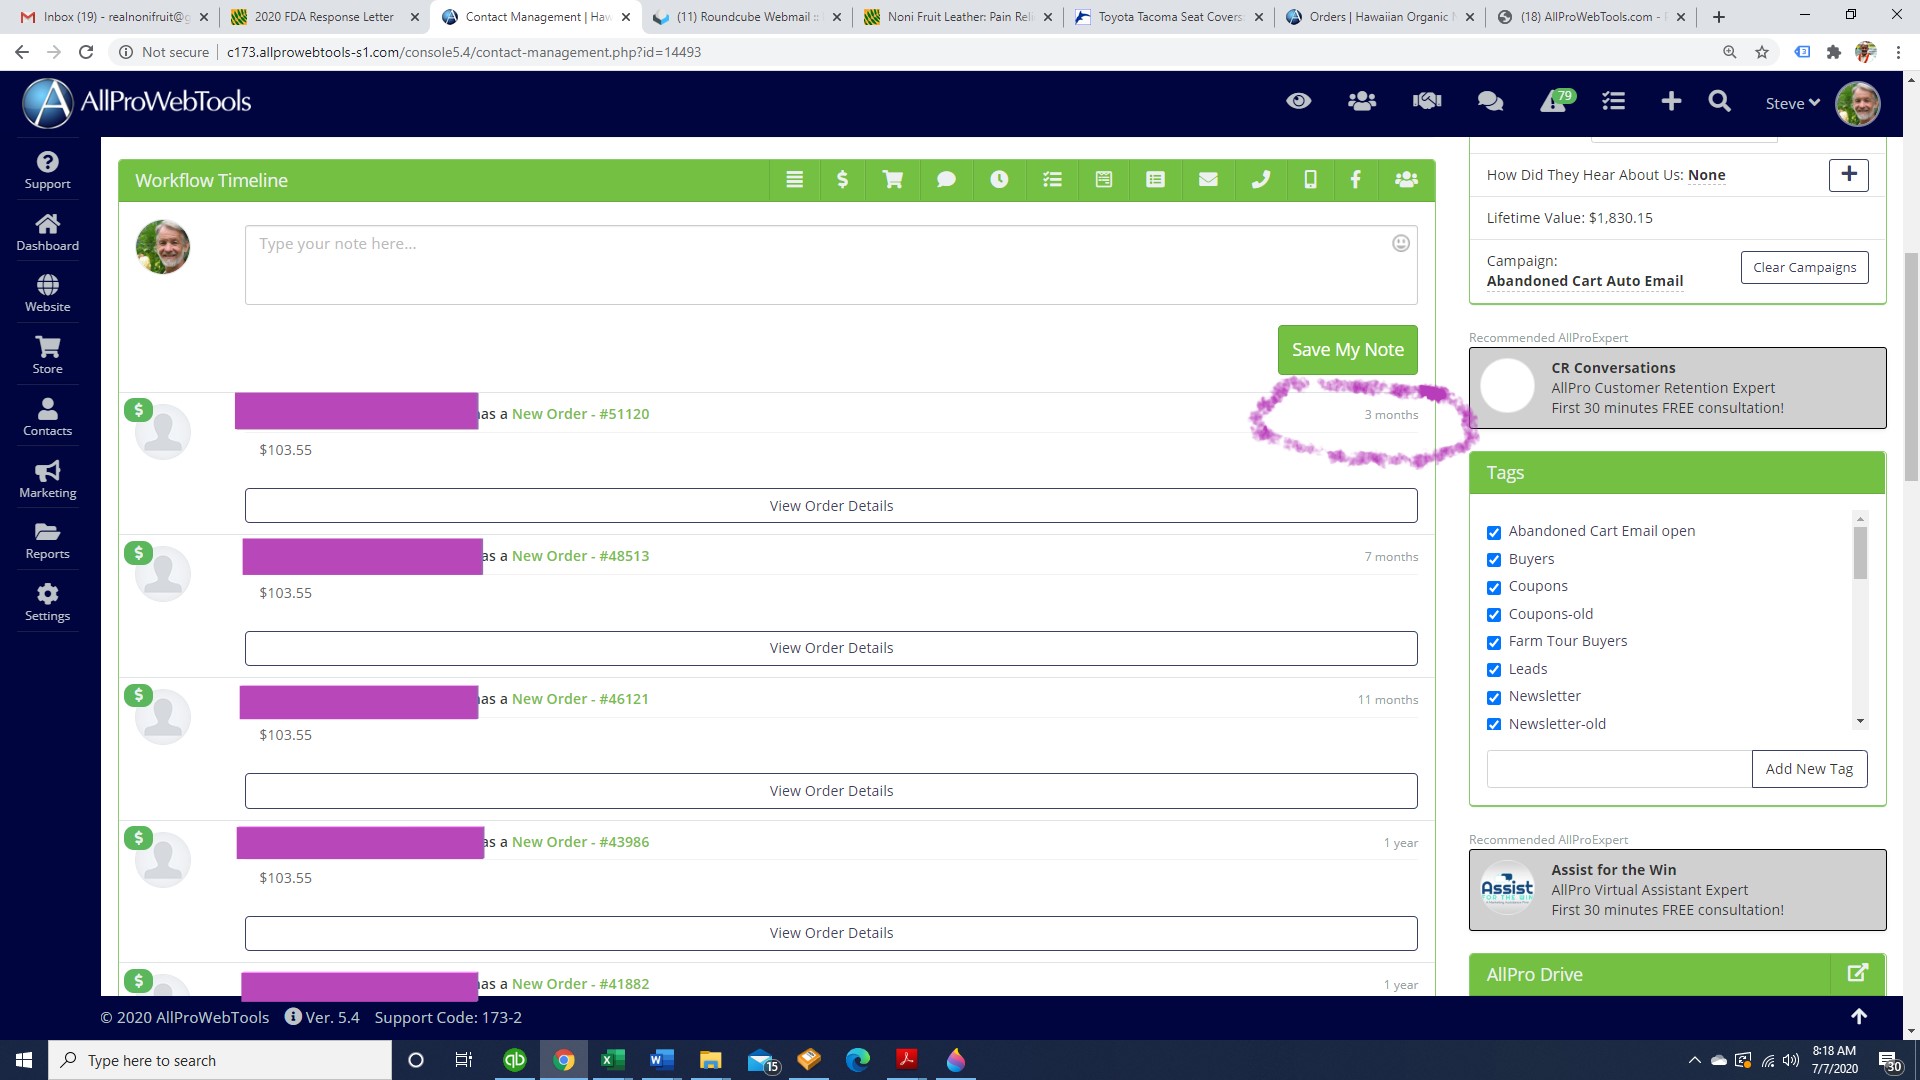Click Save My Note button
The height and width of the screenshot is (1080, 1920).
1347,350
